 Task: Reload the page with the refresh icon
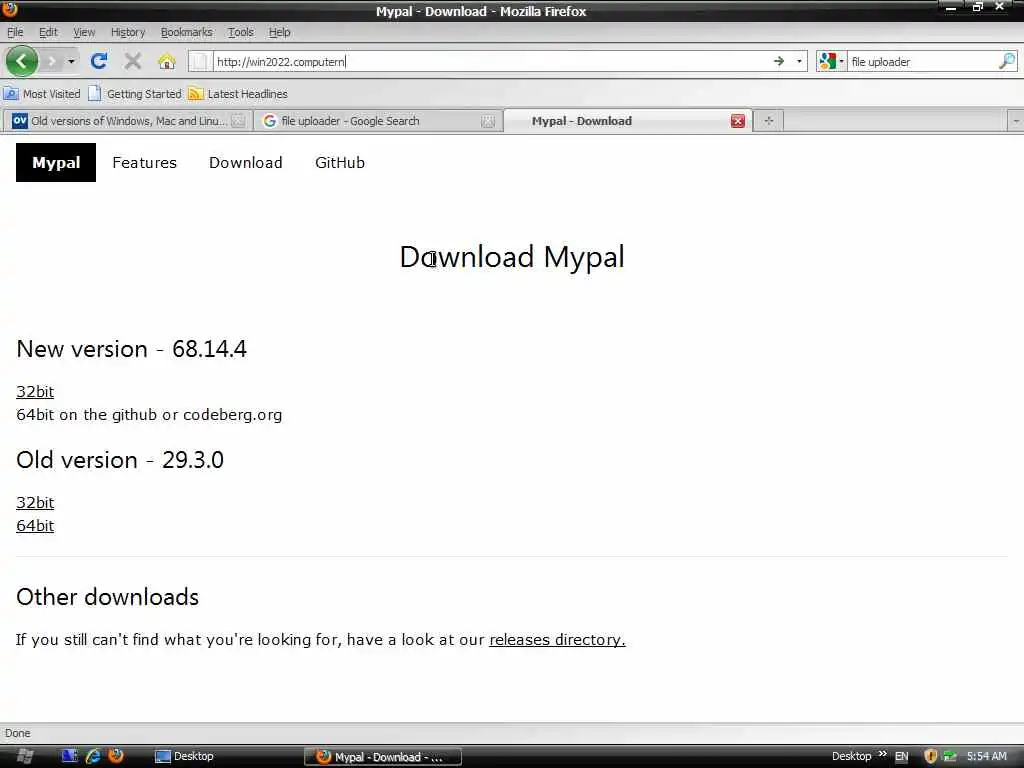click(99, 61)
